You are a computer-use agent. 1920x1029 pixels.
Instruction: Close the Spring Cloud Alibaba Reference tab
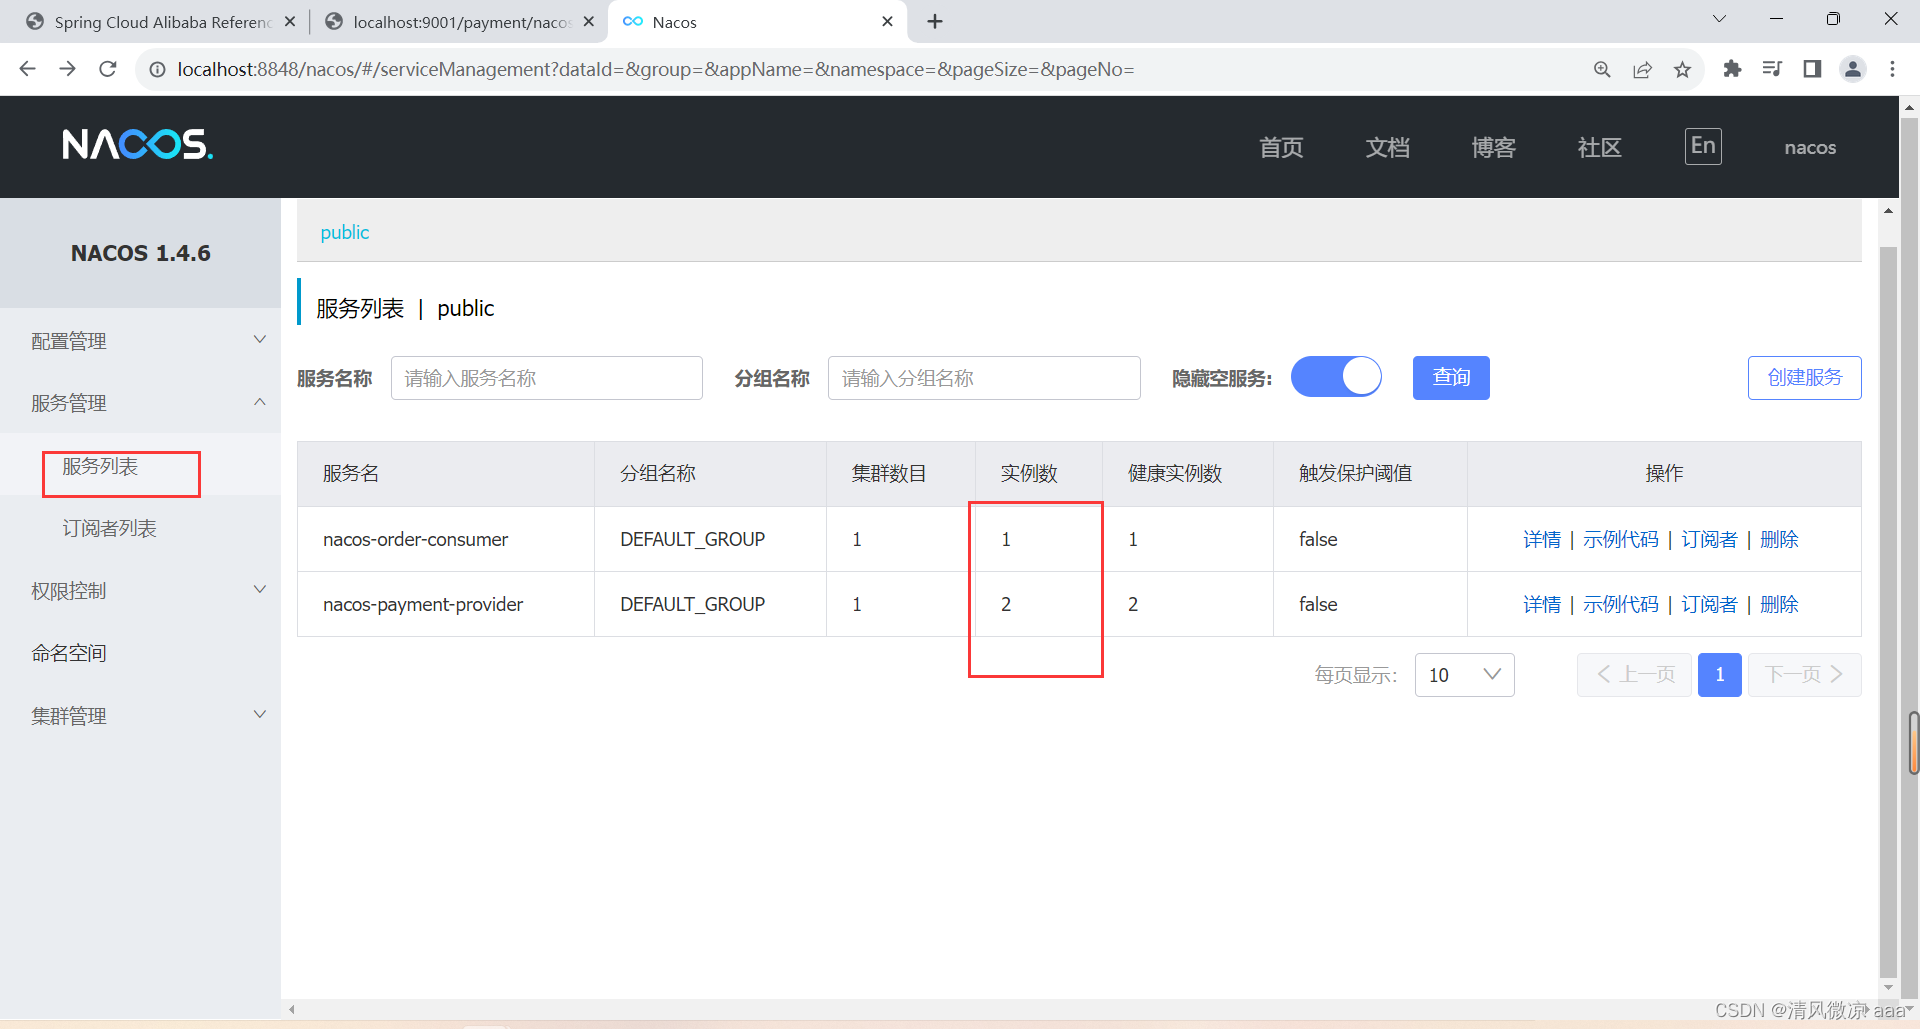(290, 21)
